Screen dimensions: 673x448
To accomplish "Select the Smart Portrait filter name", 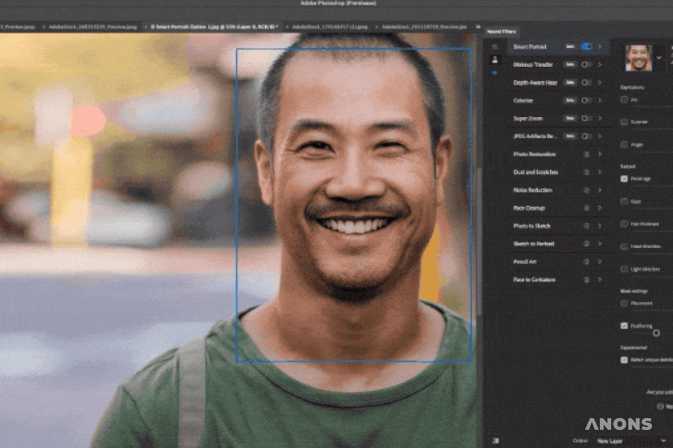I will point(530,46).
